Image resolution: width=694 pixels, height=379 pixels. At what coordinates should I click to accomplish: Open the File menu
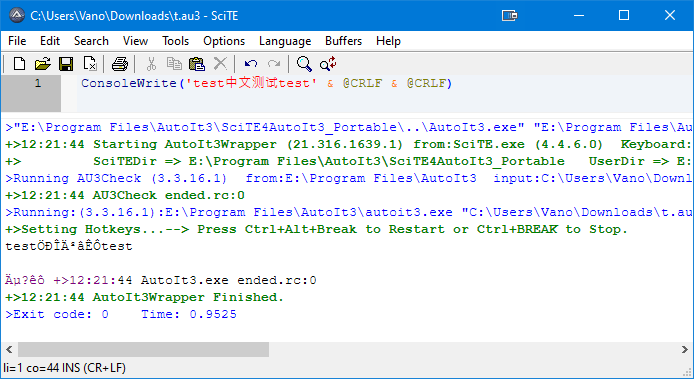pos(17,41)
